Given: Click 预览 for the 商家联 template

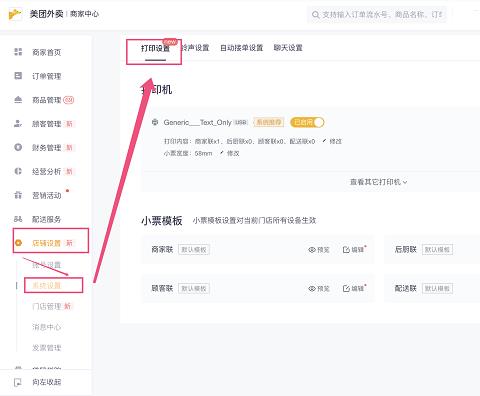Looking at the screenshot, I should click(323, 250).
